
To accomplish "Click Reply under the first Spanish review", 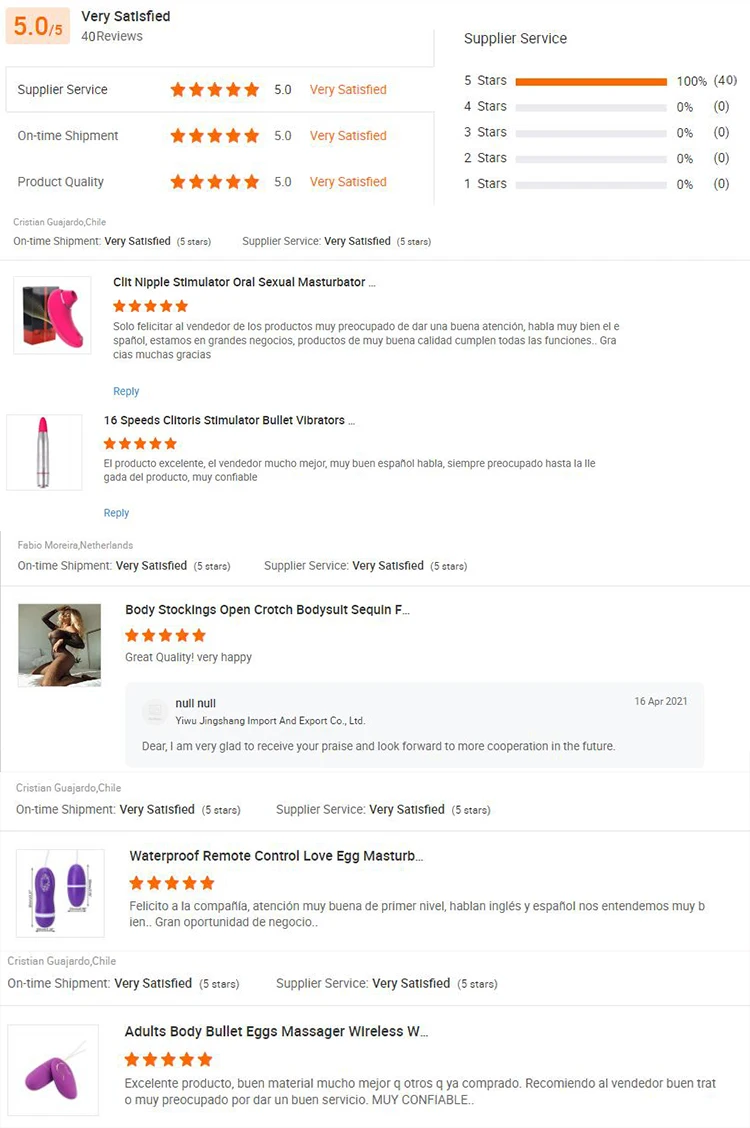I will [x=126, y=391].
